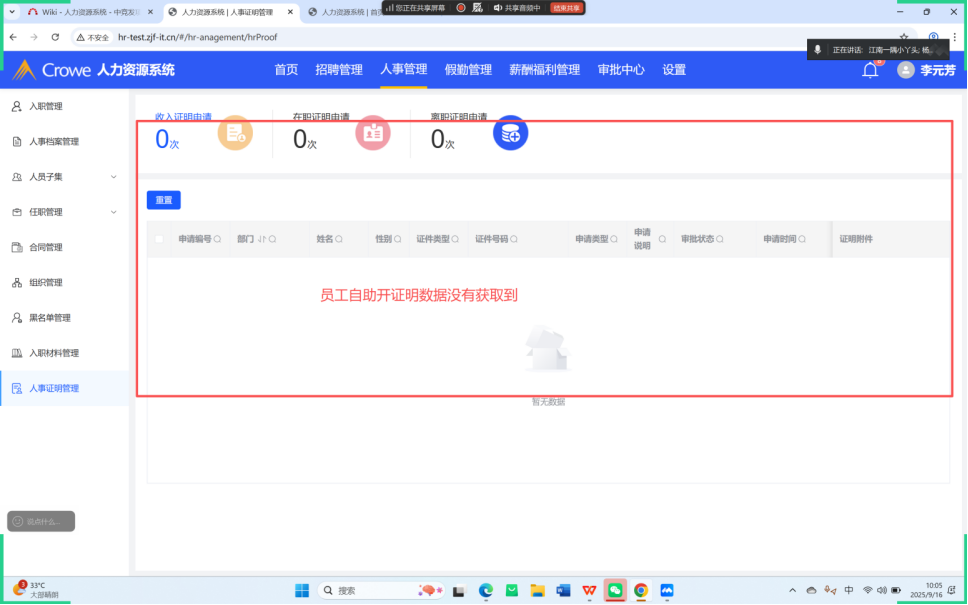
Task: Click the browser reload button
Action: click(x=55, y=37)
